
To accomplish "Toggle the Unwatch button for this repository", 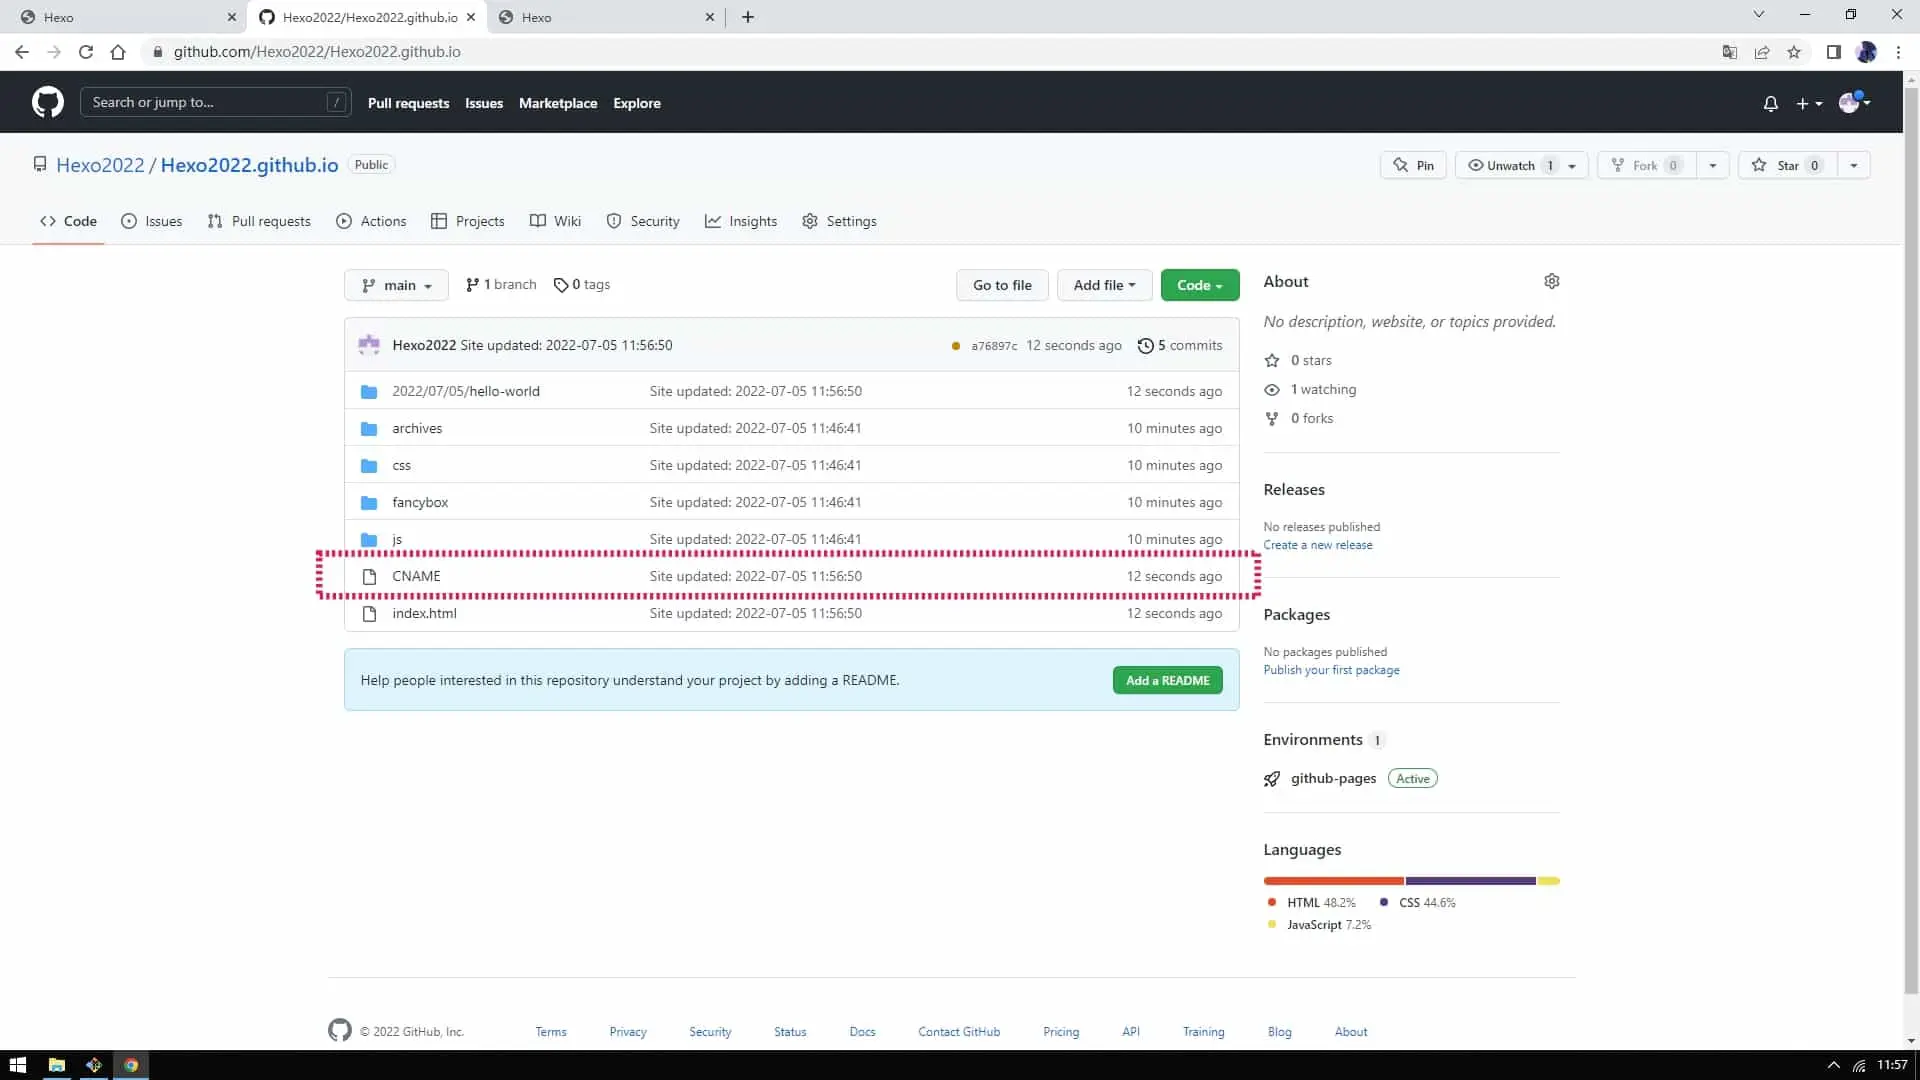I will point(1510,165).
